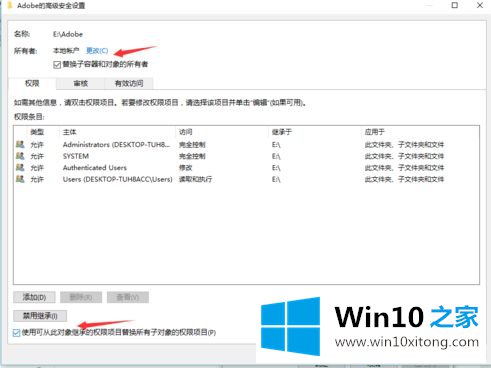Click the greyed-out 删除(R) button
The image size is (491, 368).
(x=81, y=297)
